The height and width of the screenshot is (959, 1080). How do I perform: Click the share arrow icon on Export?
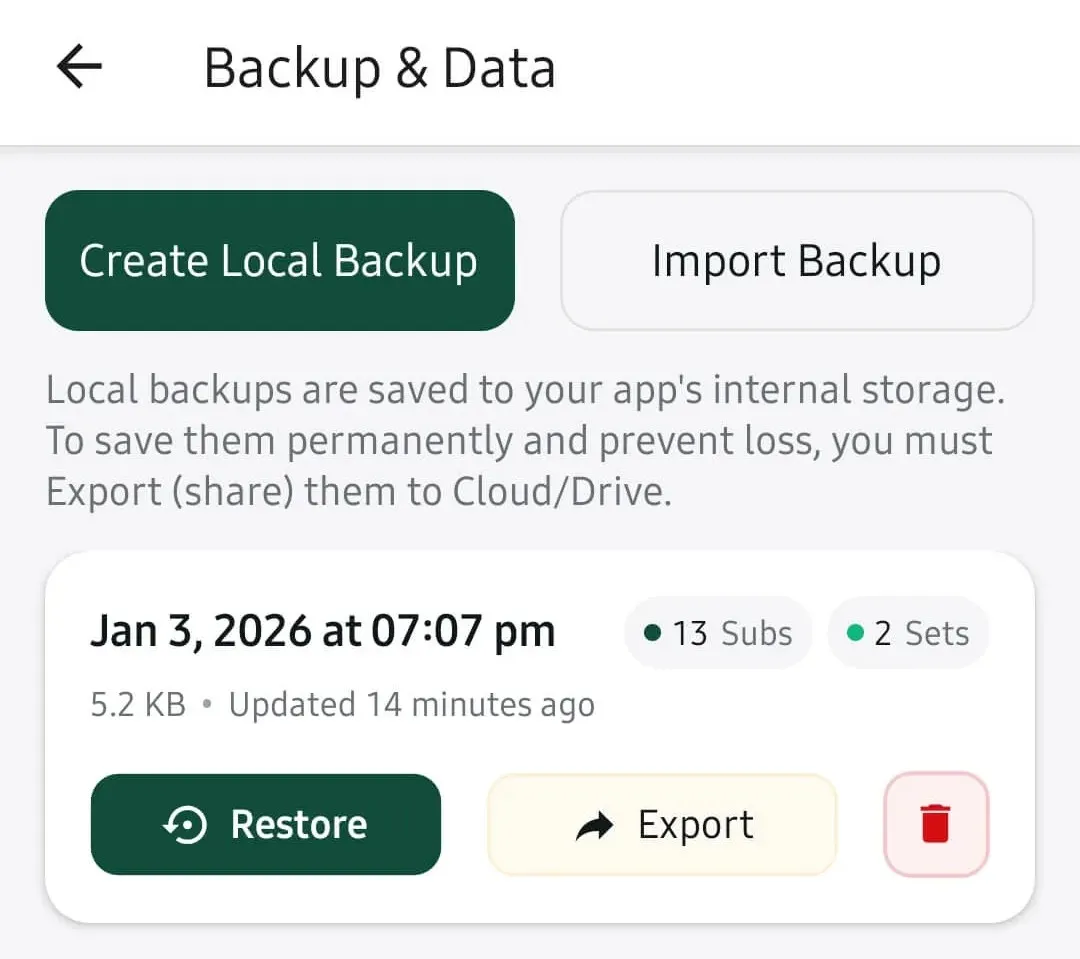click(595, 826)
